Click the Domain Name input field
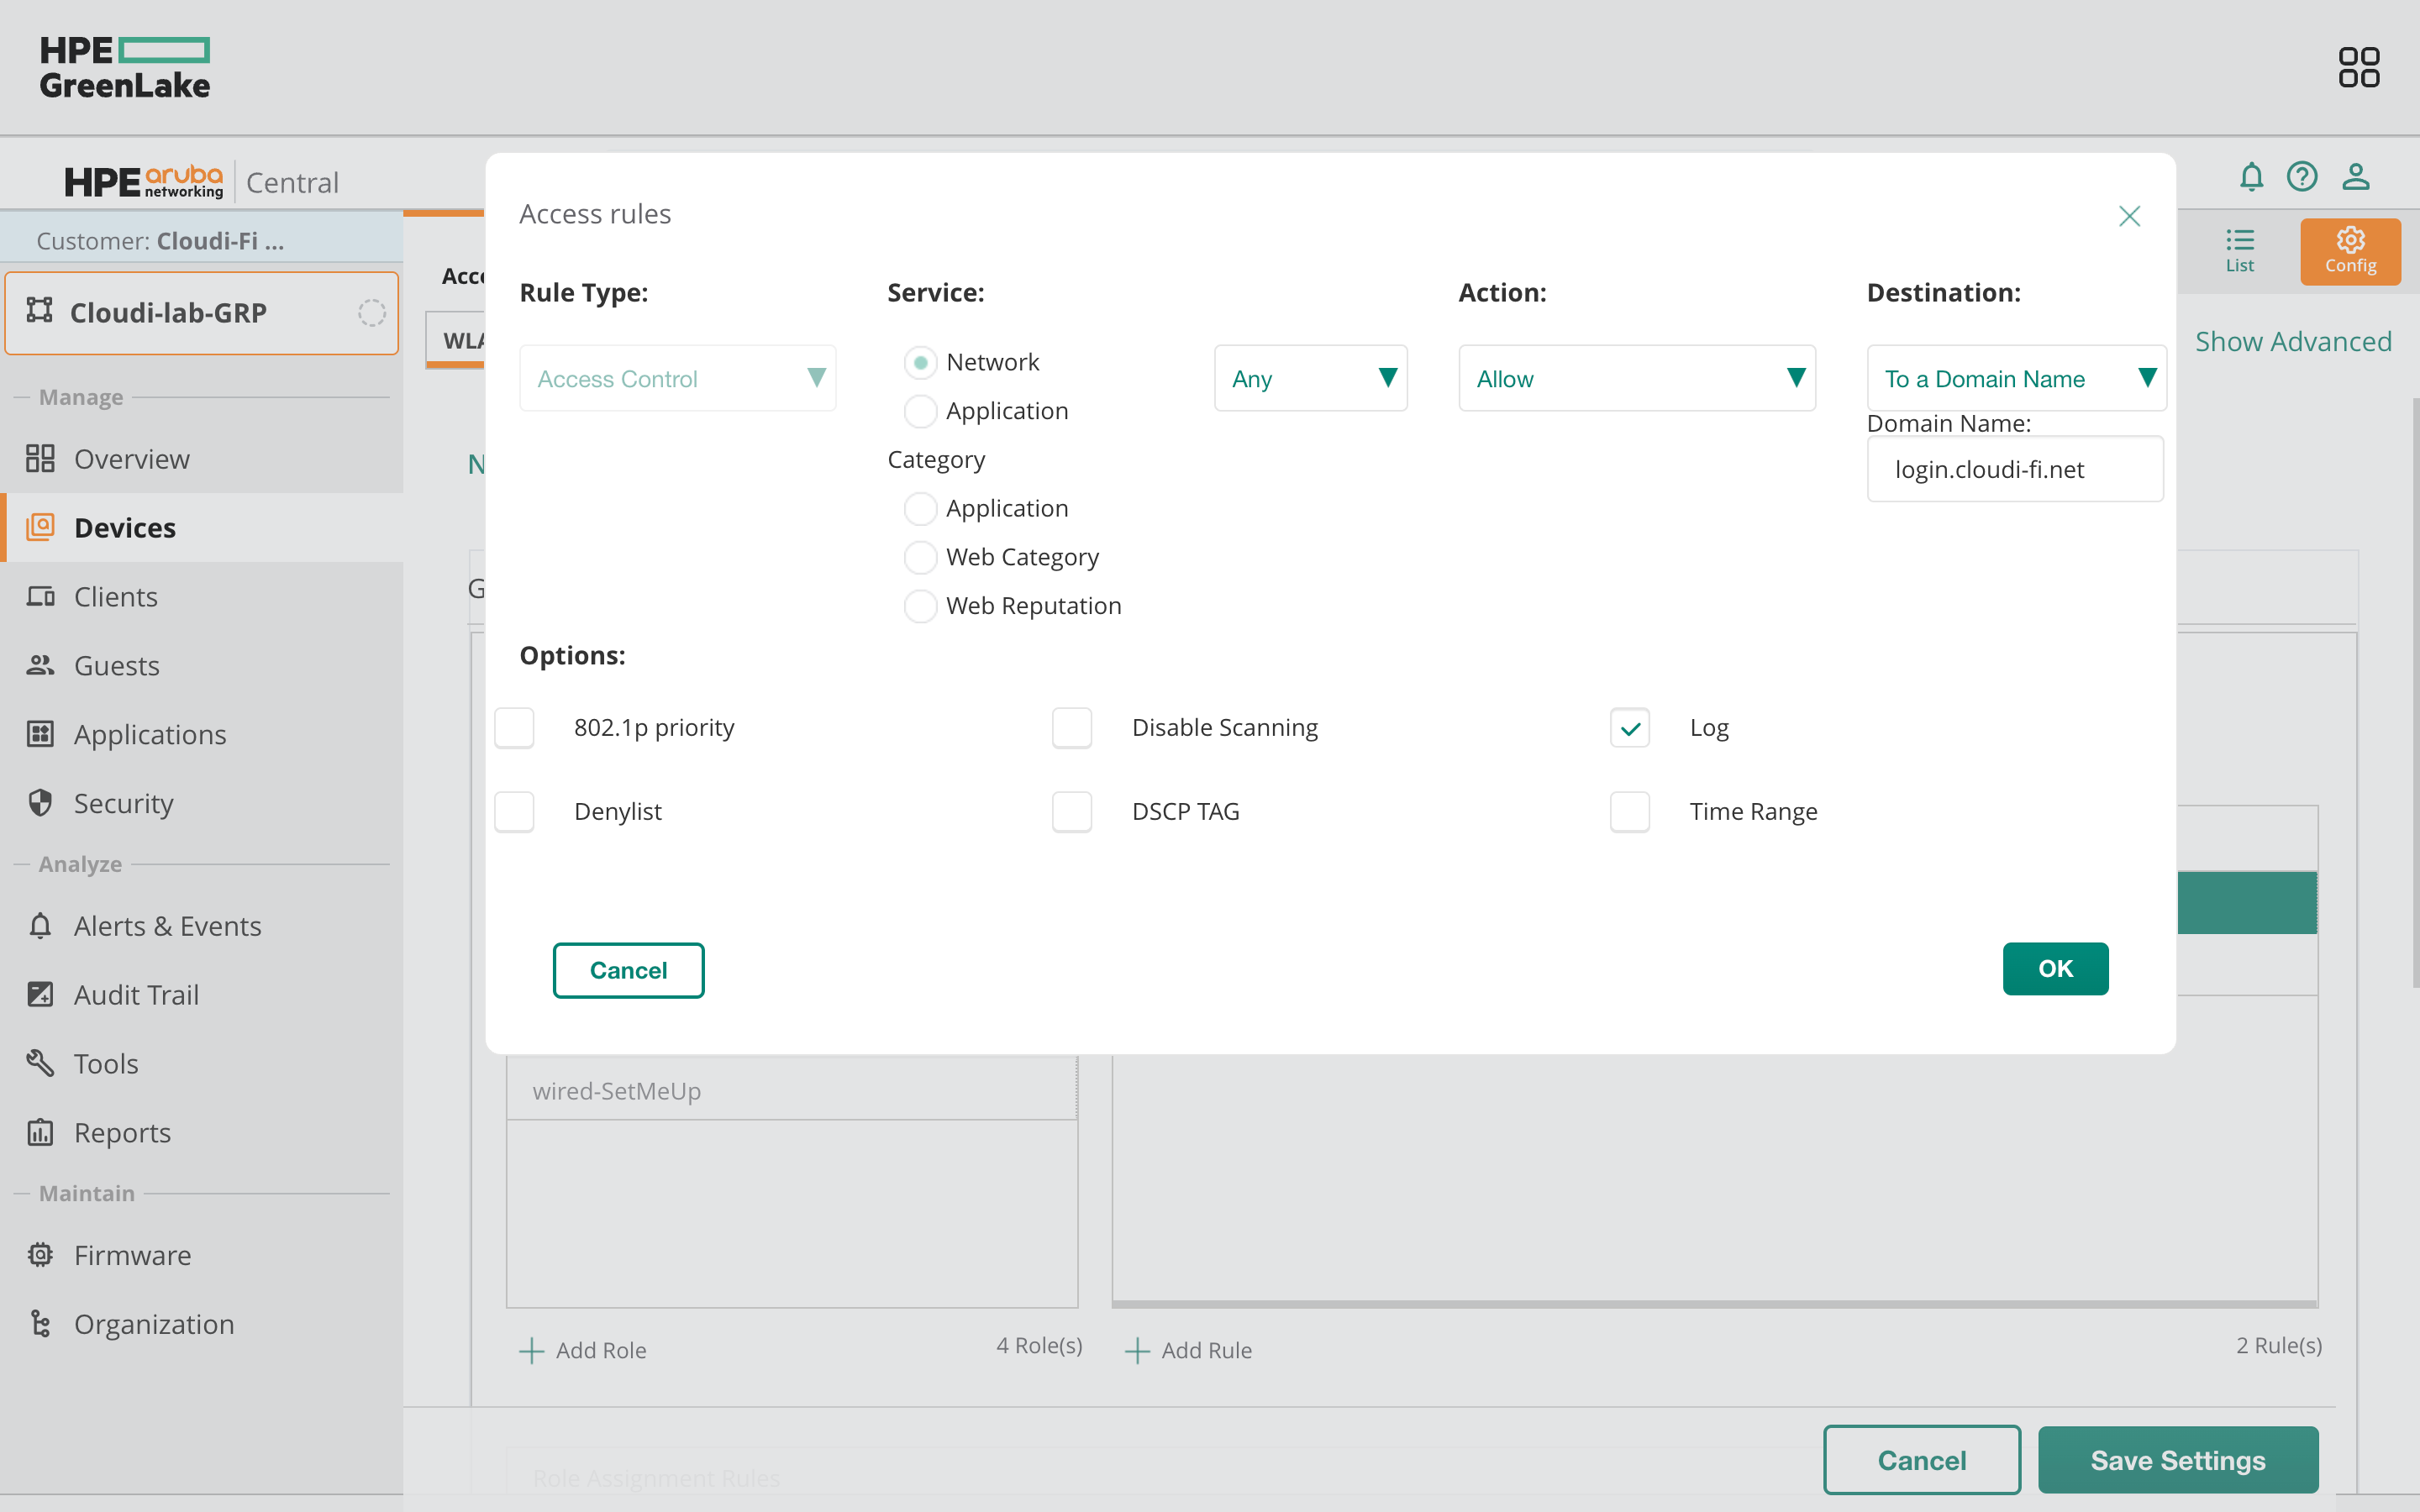 (x=2014, y=469)
